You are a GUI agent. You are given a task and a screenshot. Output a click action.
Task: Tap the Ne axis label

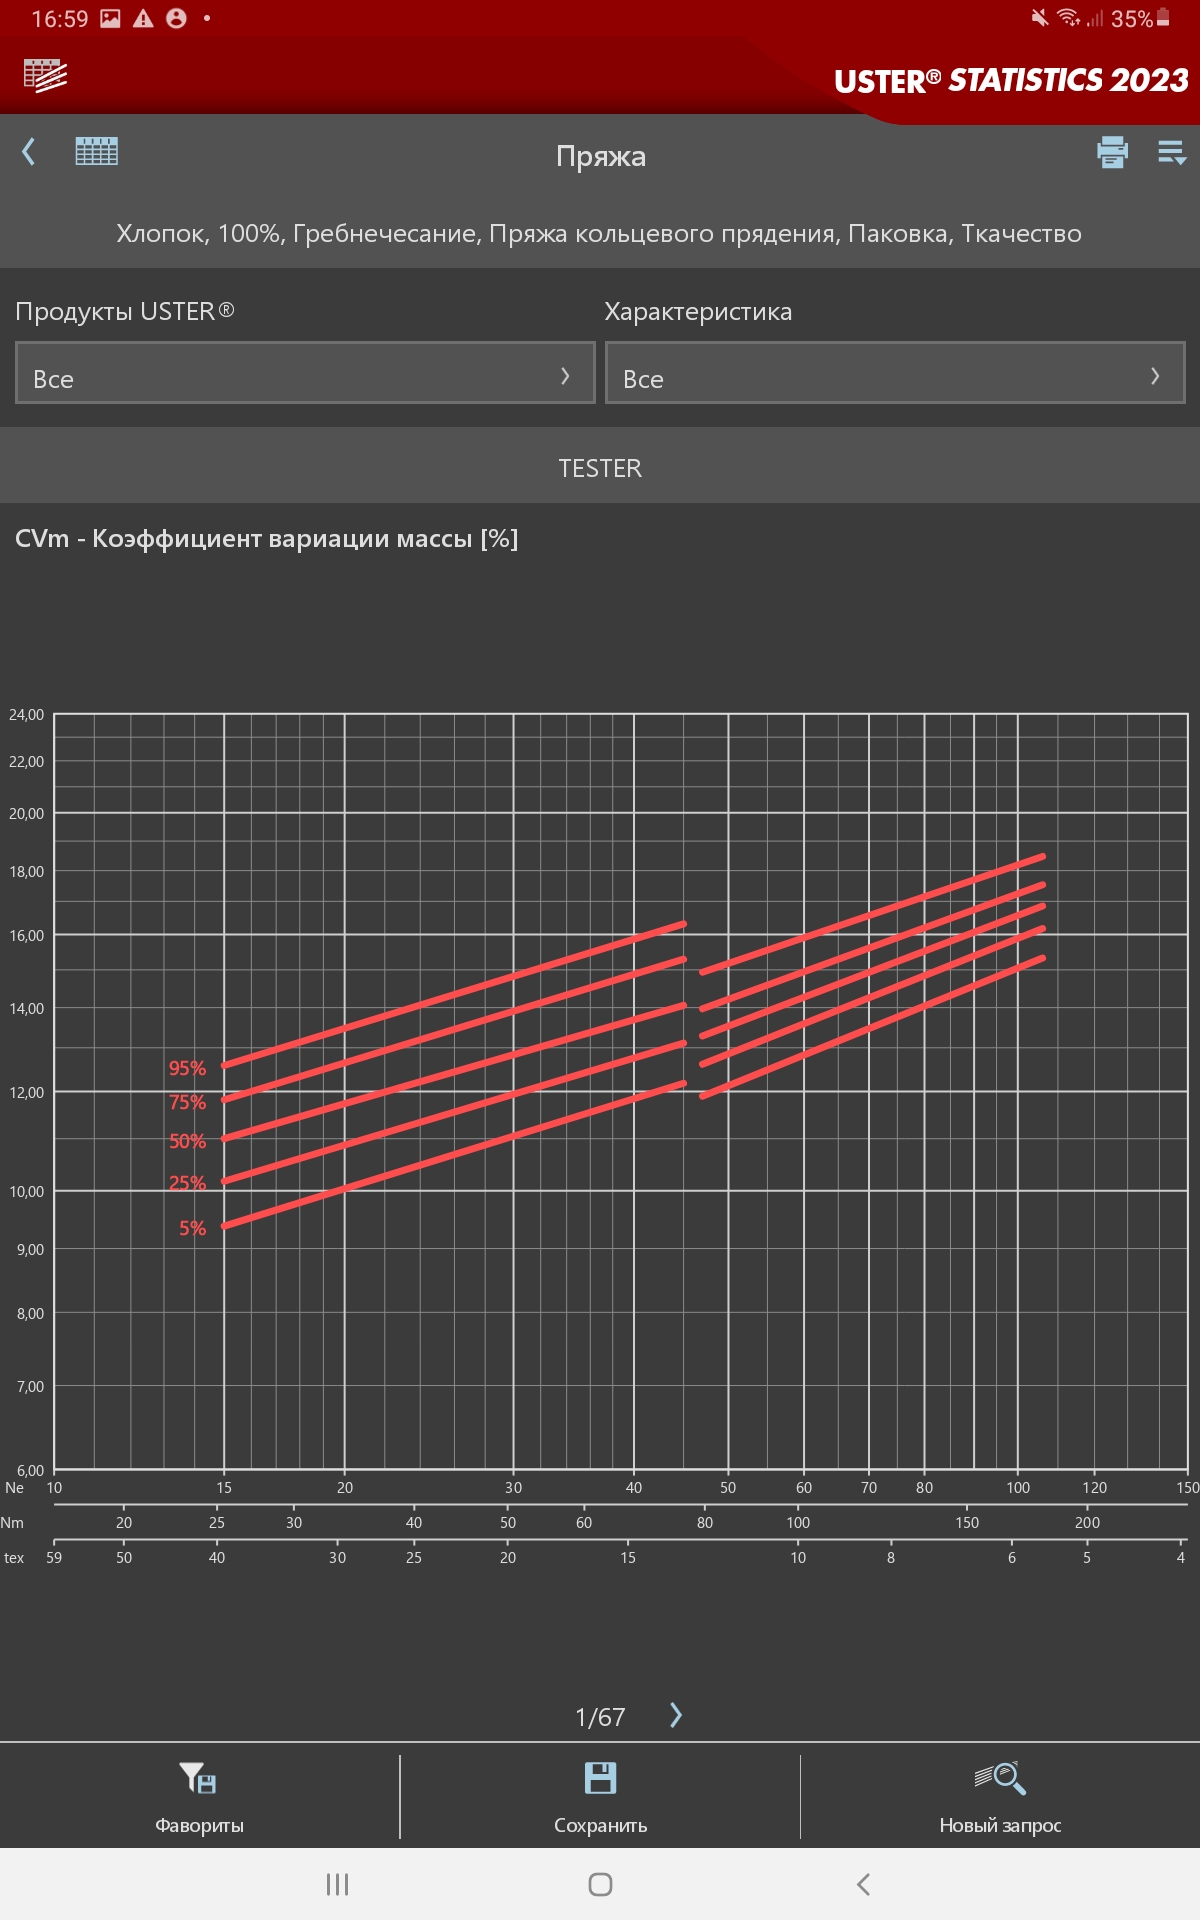coord(14,1488)
